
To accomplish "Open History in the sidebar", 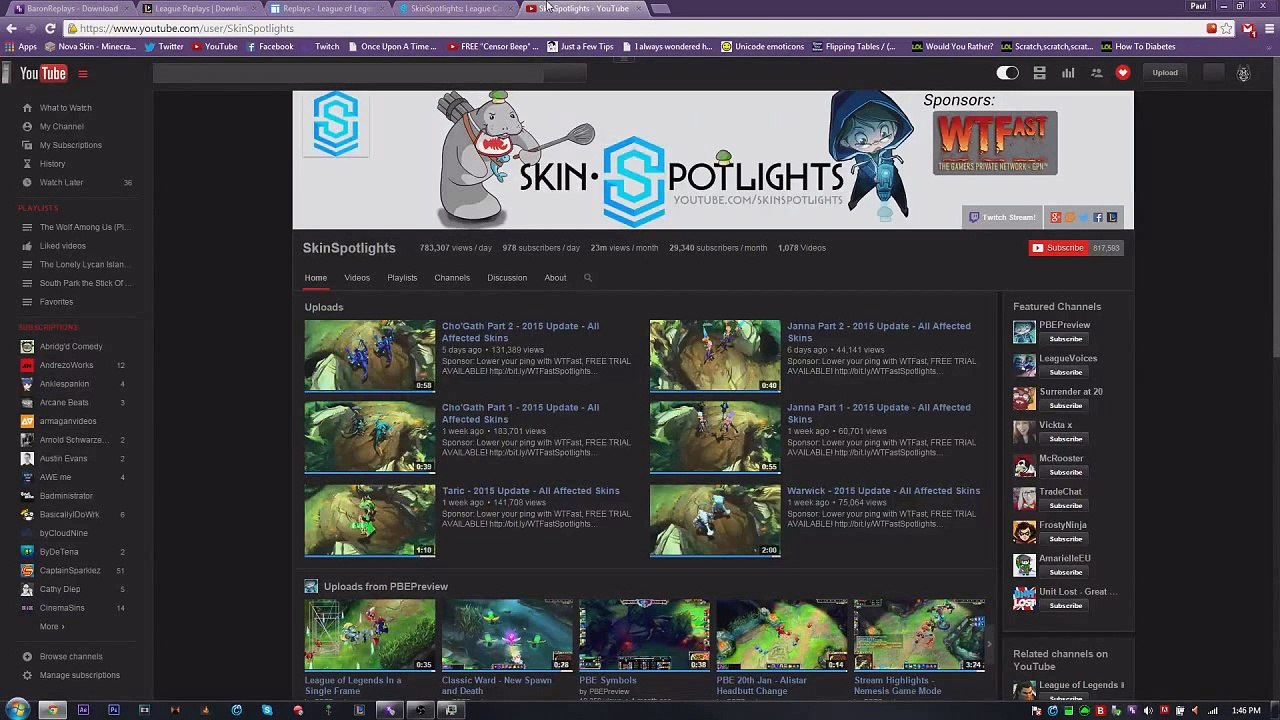I will (52, 164).
